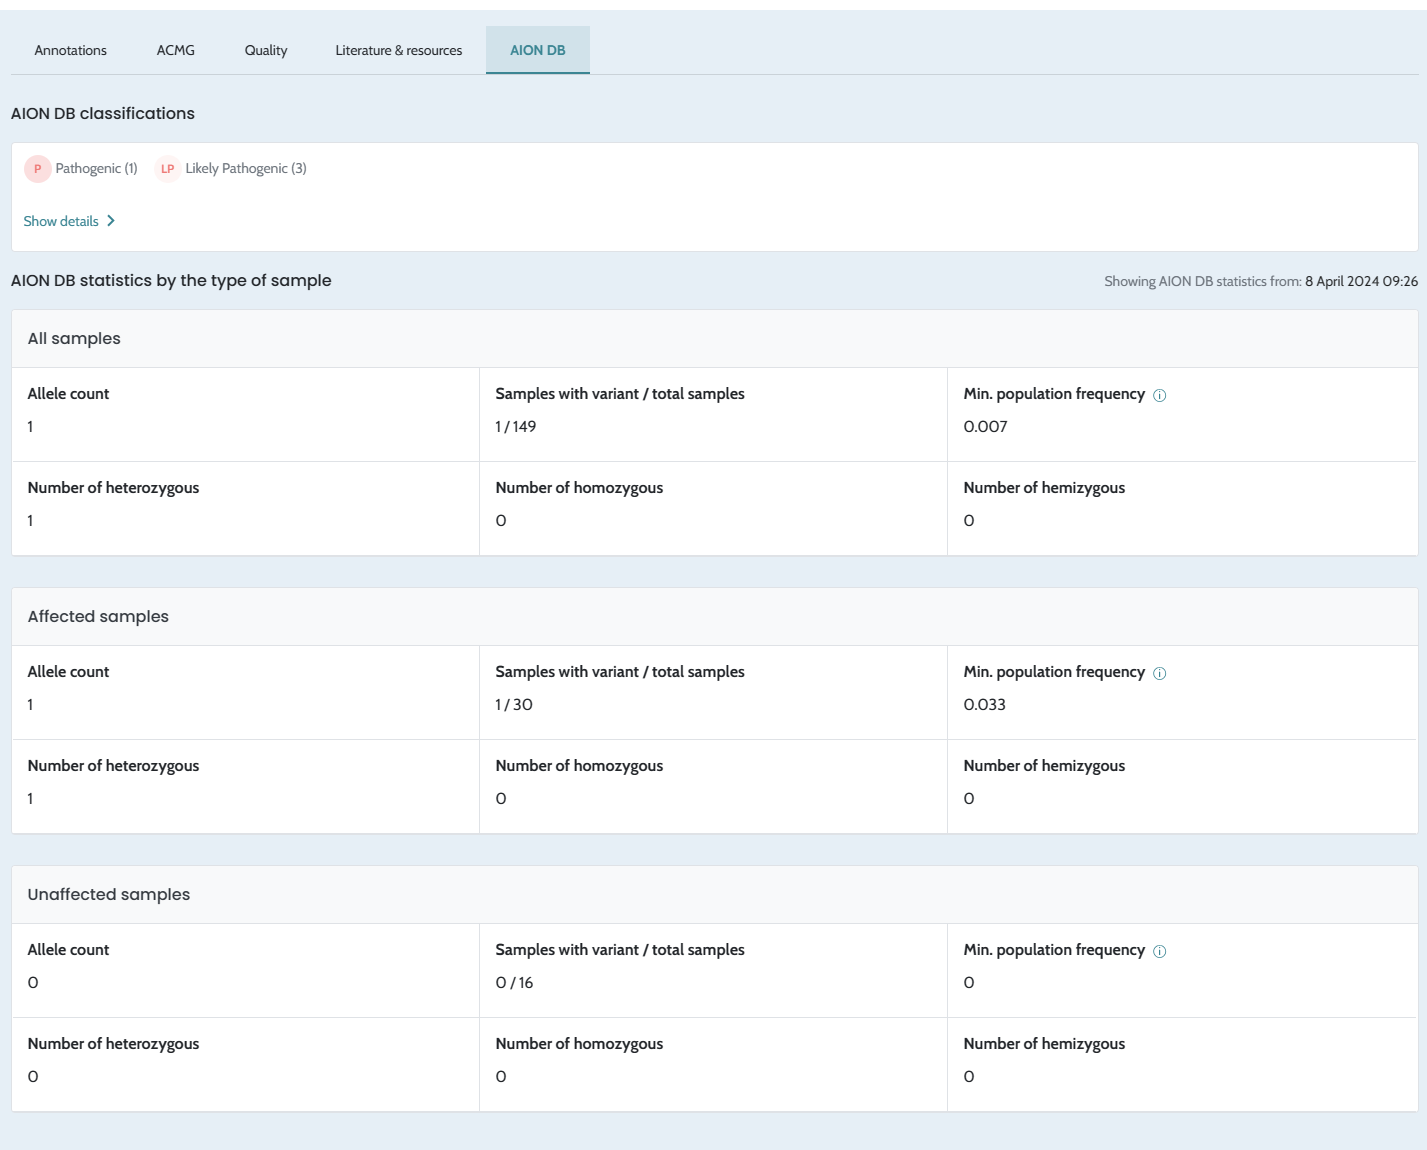This screenshot has width=1427, height=1150.
Task: Click the All samples section header
Action: pos(74,338)
